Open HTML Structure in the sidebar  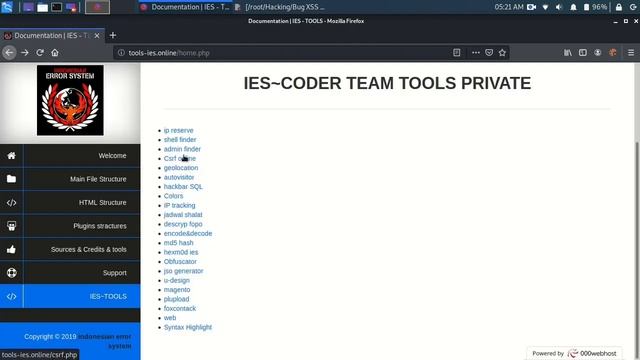(x=70, y=202)
